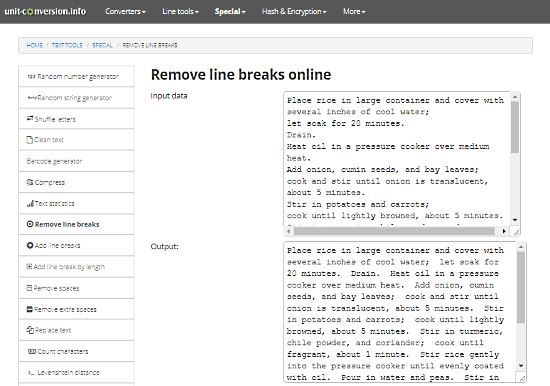Open Remove extra spaces sidebar item
This screenshot has width=550, height=386.
tap(76, 309)
